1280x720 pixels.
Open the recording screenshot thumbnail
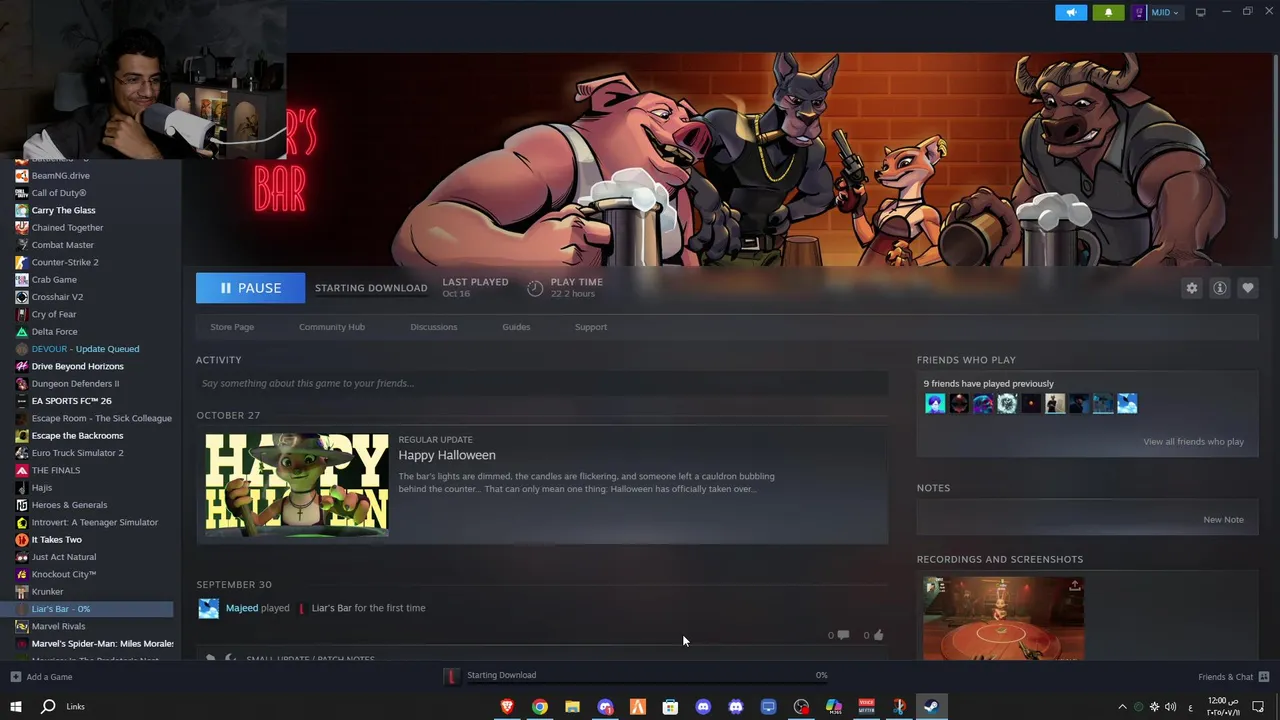(1003, 618)
